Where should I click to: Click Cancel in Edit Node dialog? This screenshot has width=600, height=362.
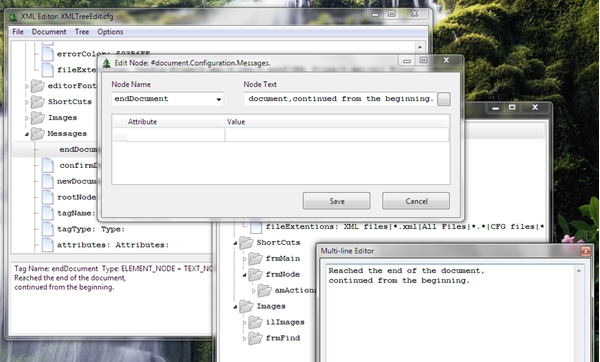click(416, 201)
